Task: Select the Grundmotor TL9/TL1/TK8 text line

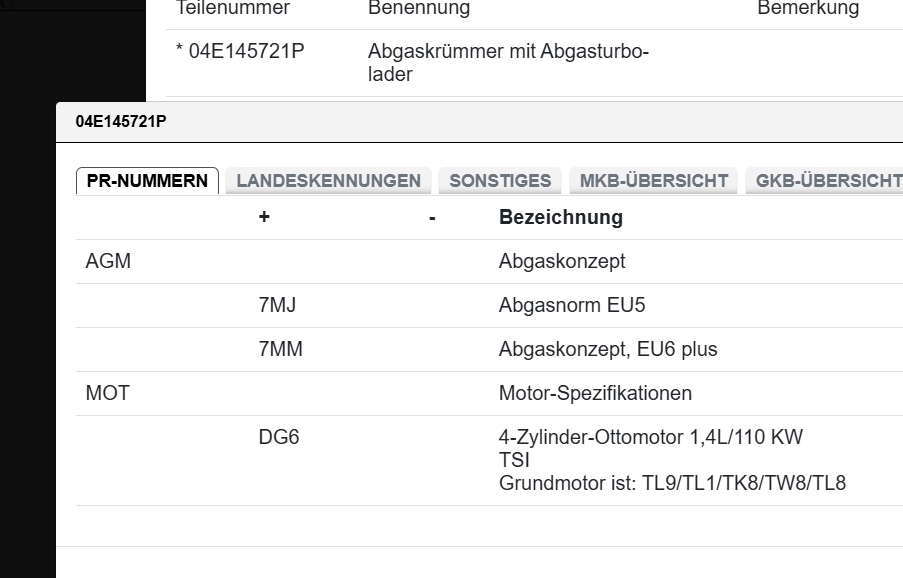Action: (x=671, y=481)
